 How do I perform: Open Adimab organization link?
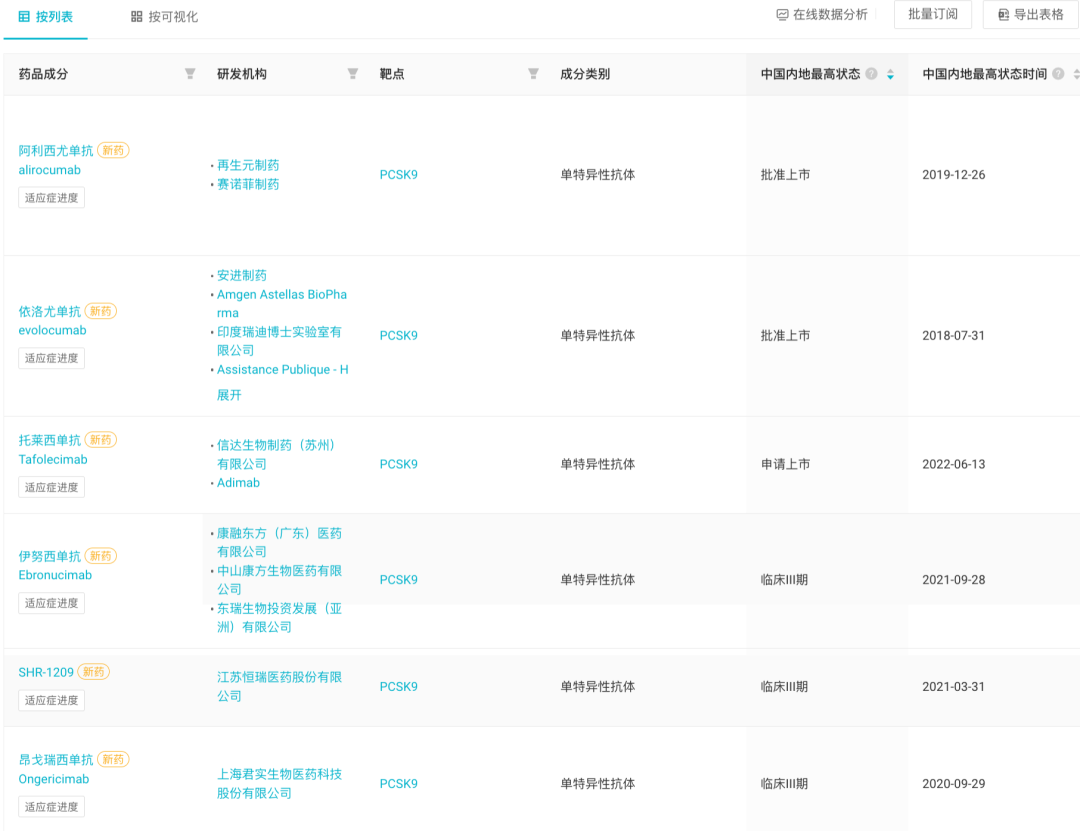tap(238, 483)
